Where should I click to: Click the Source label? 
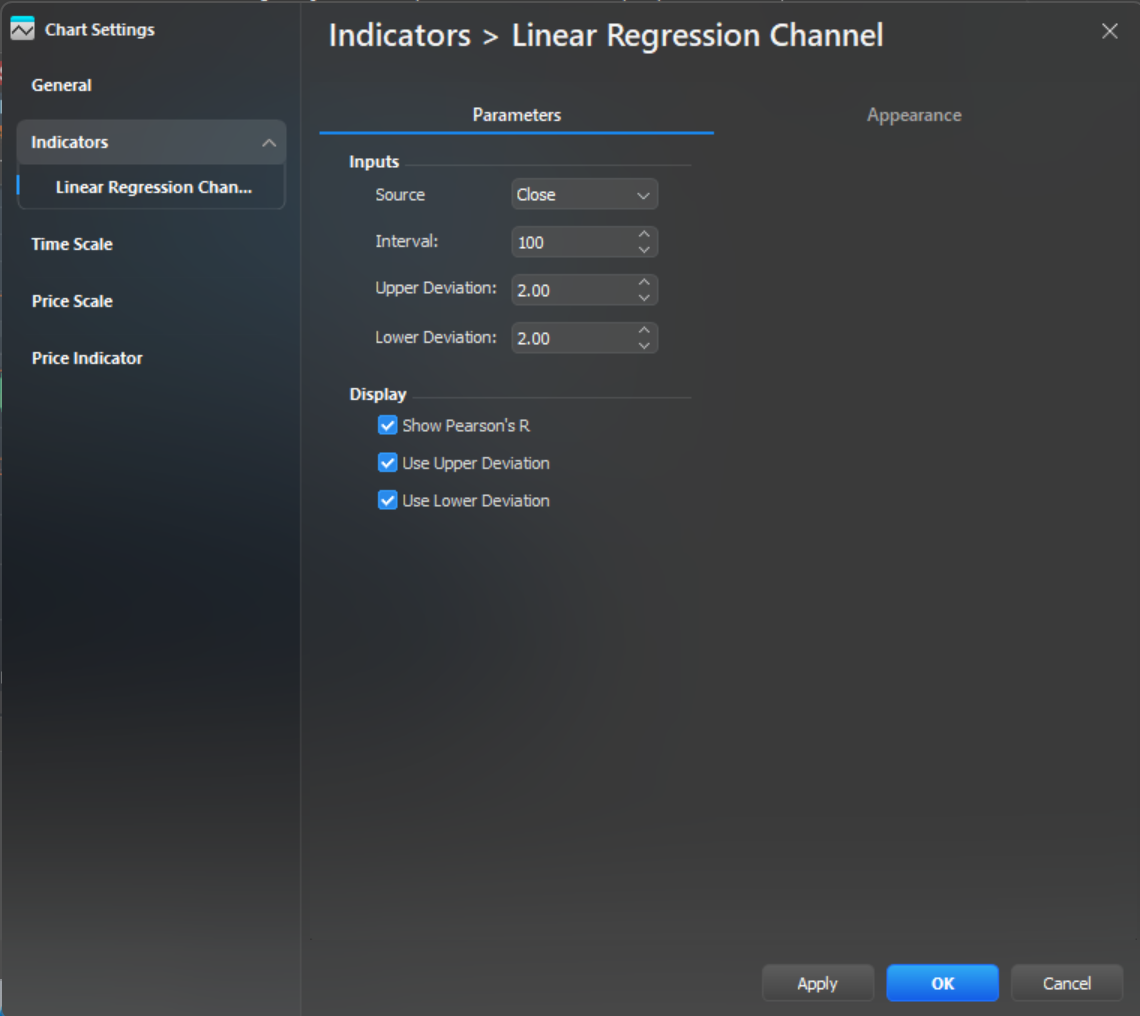pos(400,195)
